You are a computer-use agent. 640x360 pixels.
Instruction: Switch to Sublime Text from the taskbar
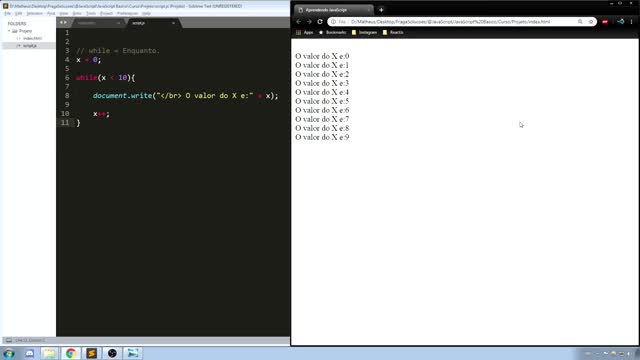[x=91, y=353]
